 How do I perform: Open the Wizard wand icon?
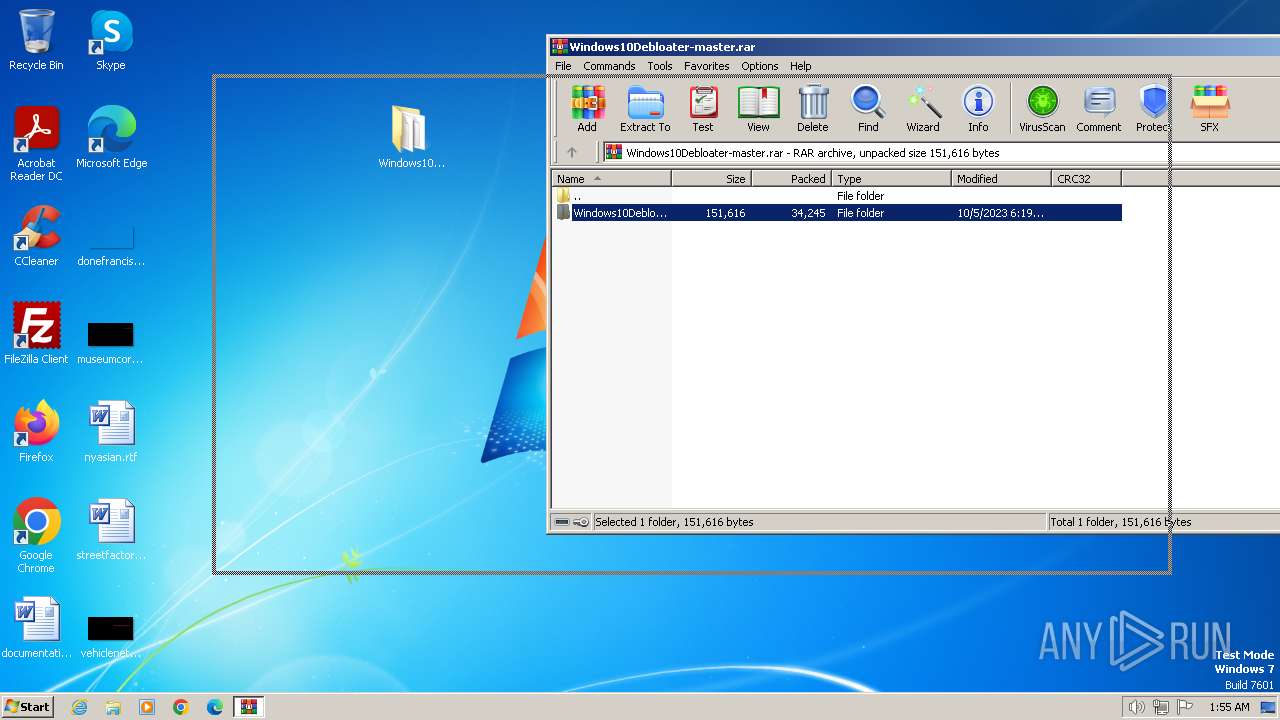(923, 109)
